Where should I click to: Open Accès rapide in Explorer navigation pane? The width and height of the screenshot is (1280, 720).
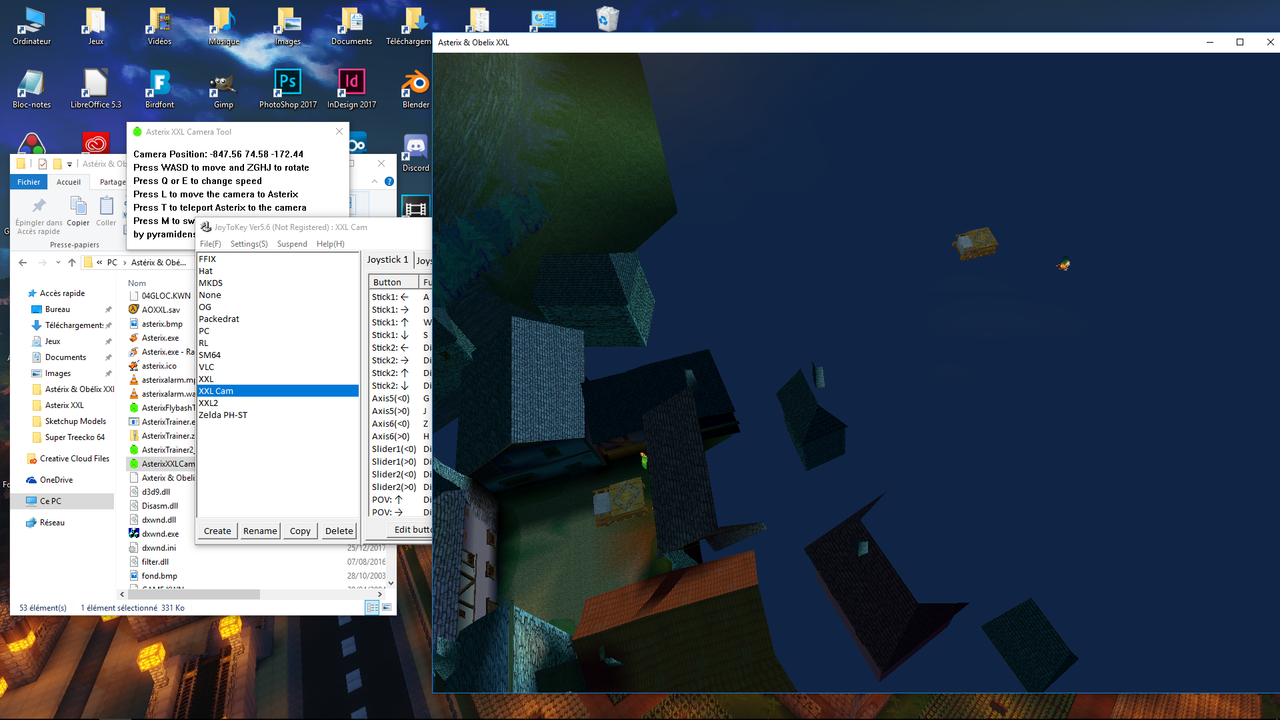point(62,293)
